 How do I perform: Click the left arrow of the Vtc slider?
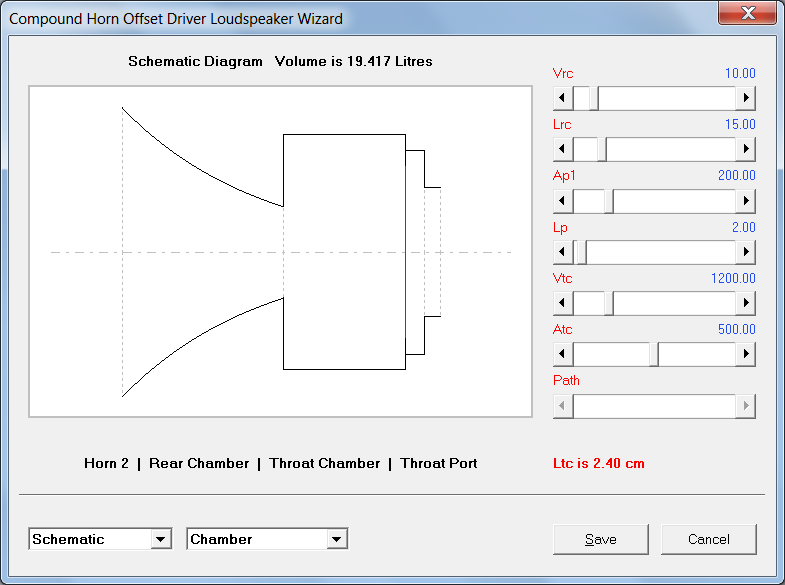[x=563, y=303]
